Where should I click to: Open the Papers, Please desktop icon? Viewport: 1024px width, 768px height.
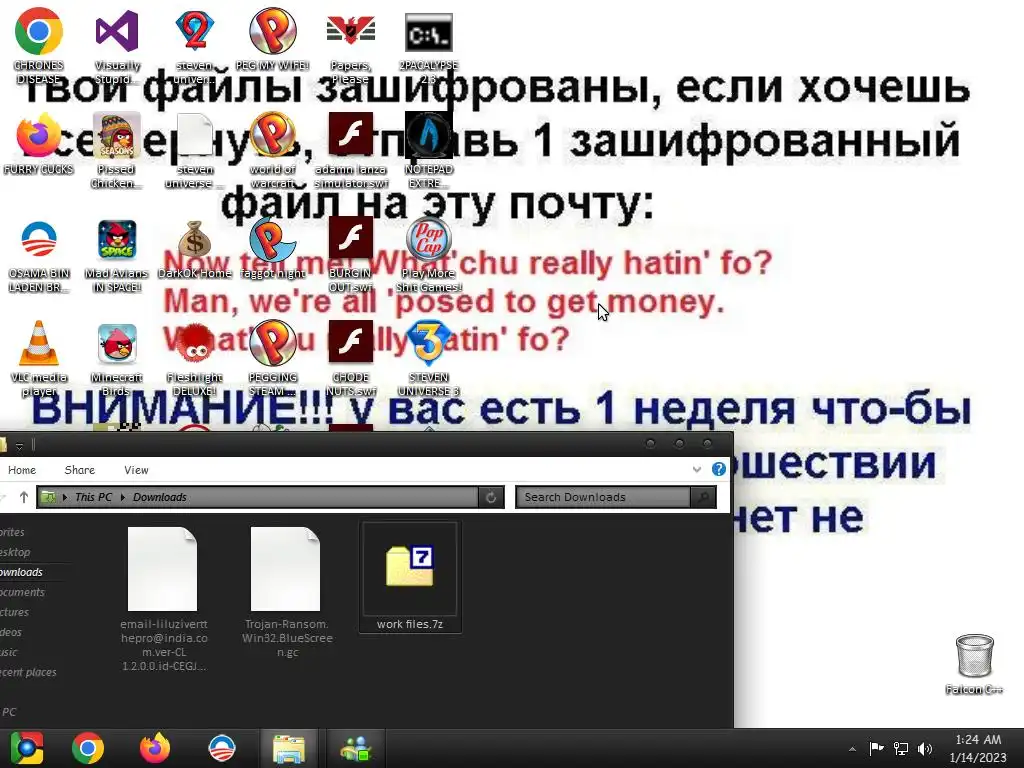coord(351,31)
